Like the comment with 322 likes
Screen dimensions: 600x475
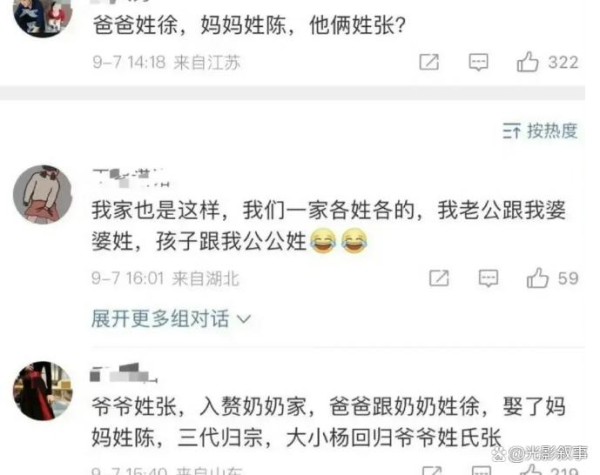(x=527, y=62)
